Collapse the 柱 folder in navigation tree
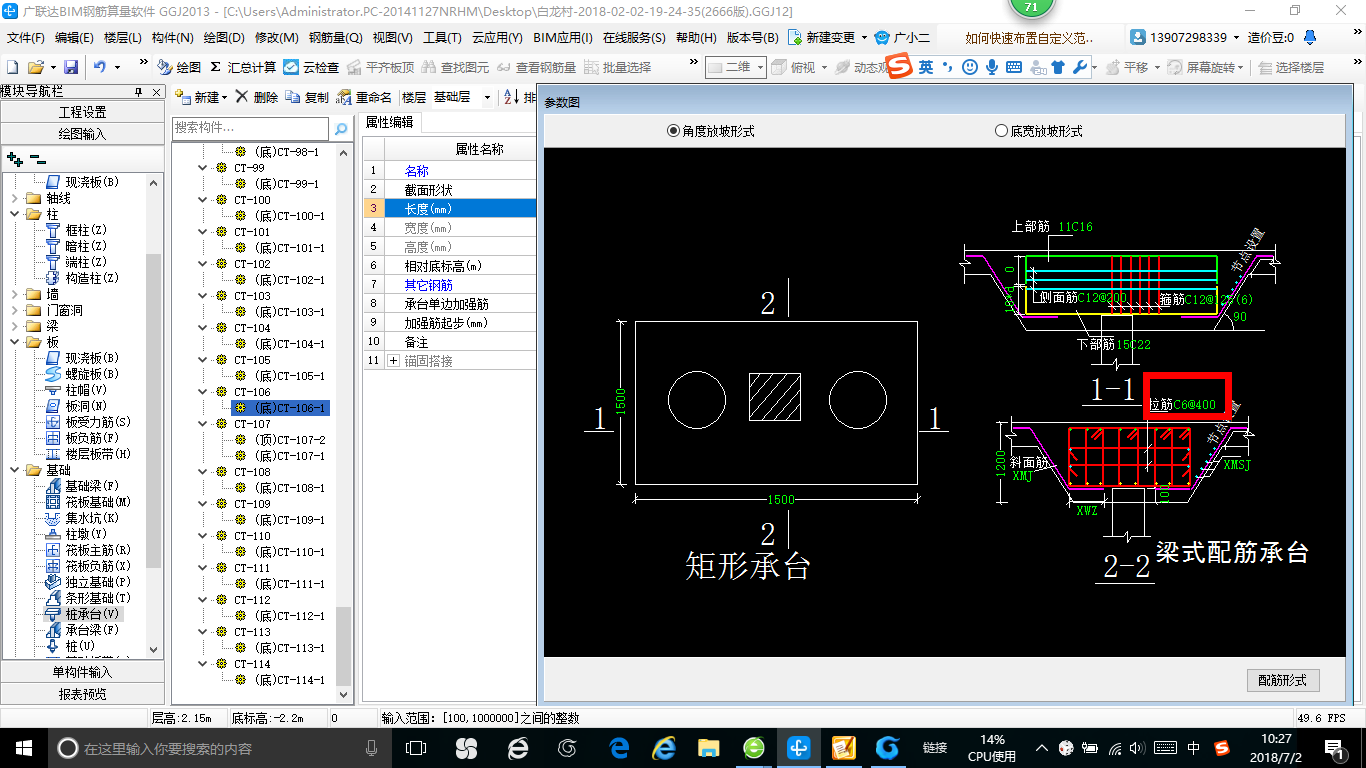Viewport: 1366px width, 768px height. pos(14,214)
